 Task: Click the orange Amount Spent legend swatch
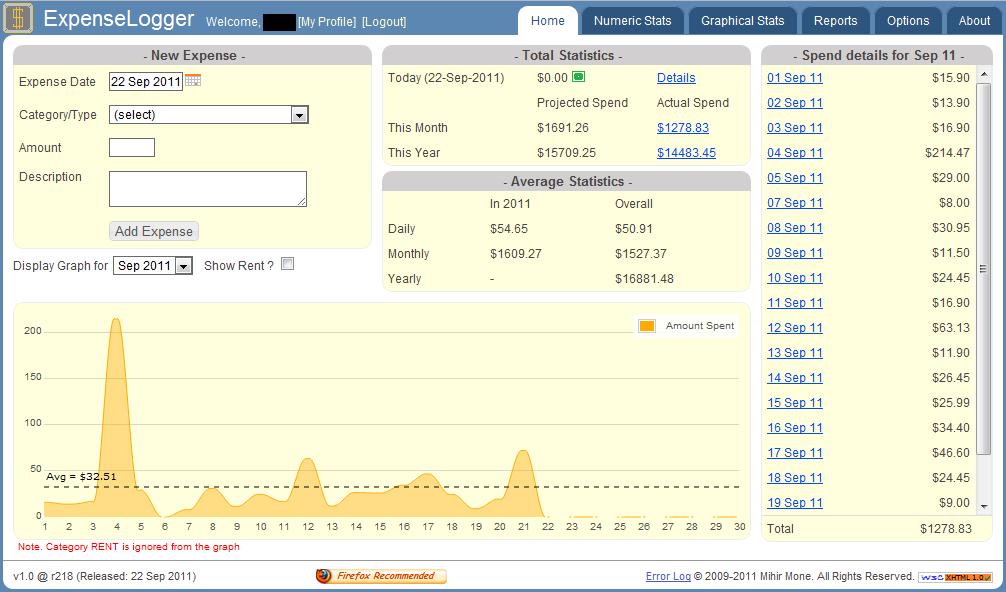[x=647, y=326]
